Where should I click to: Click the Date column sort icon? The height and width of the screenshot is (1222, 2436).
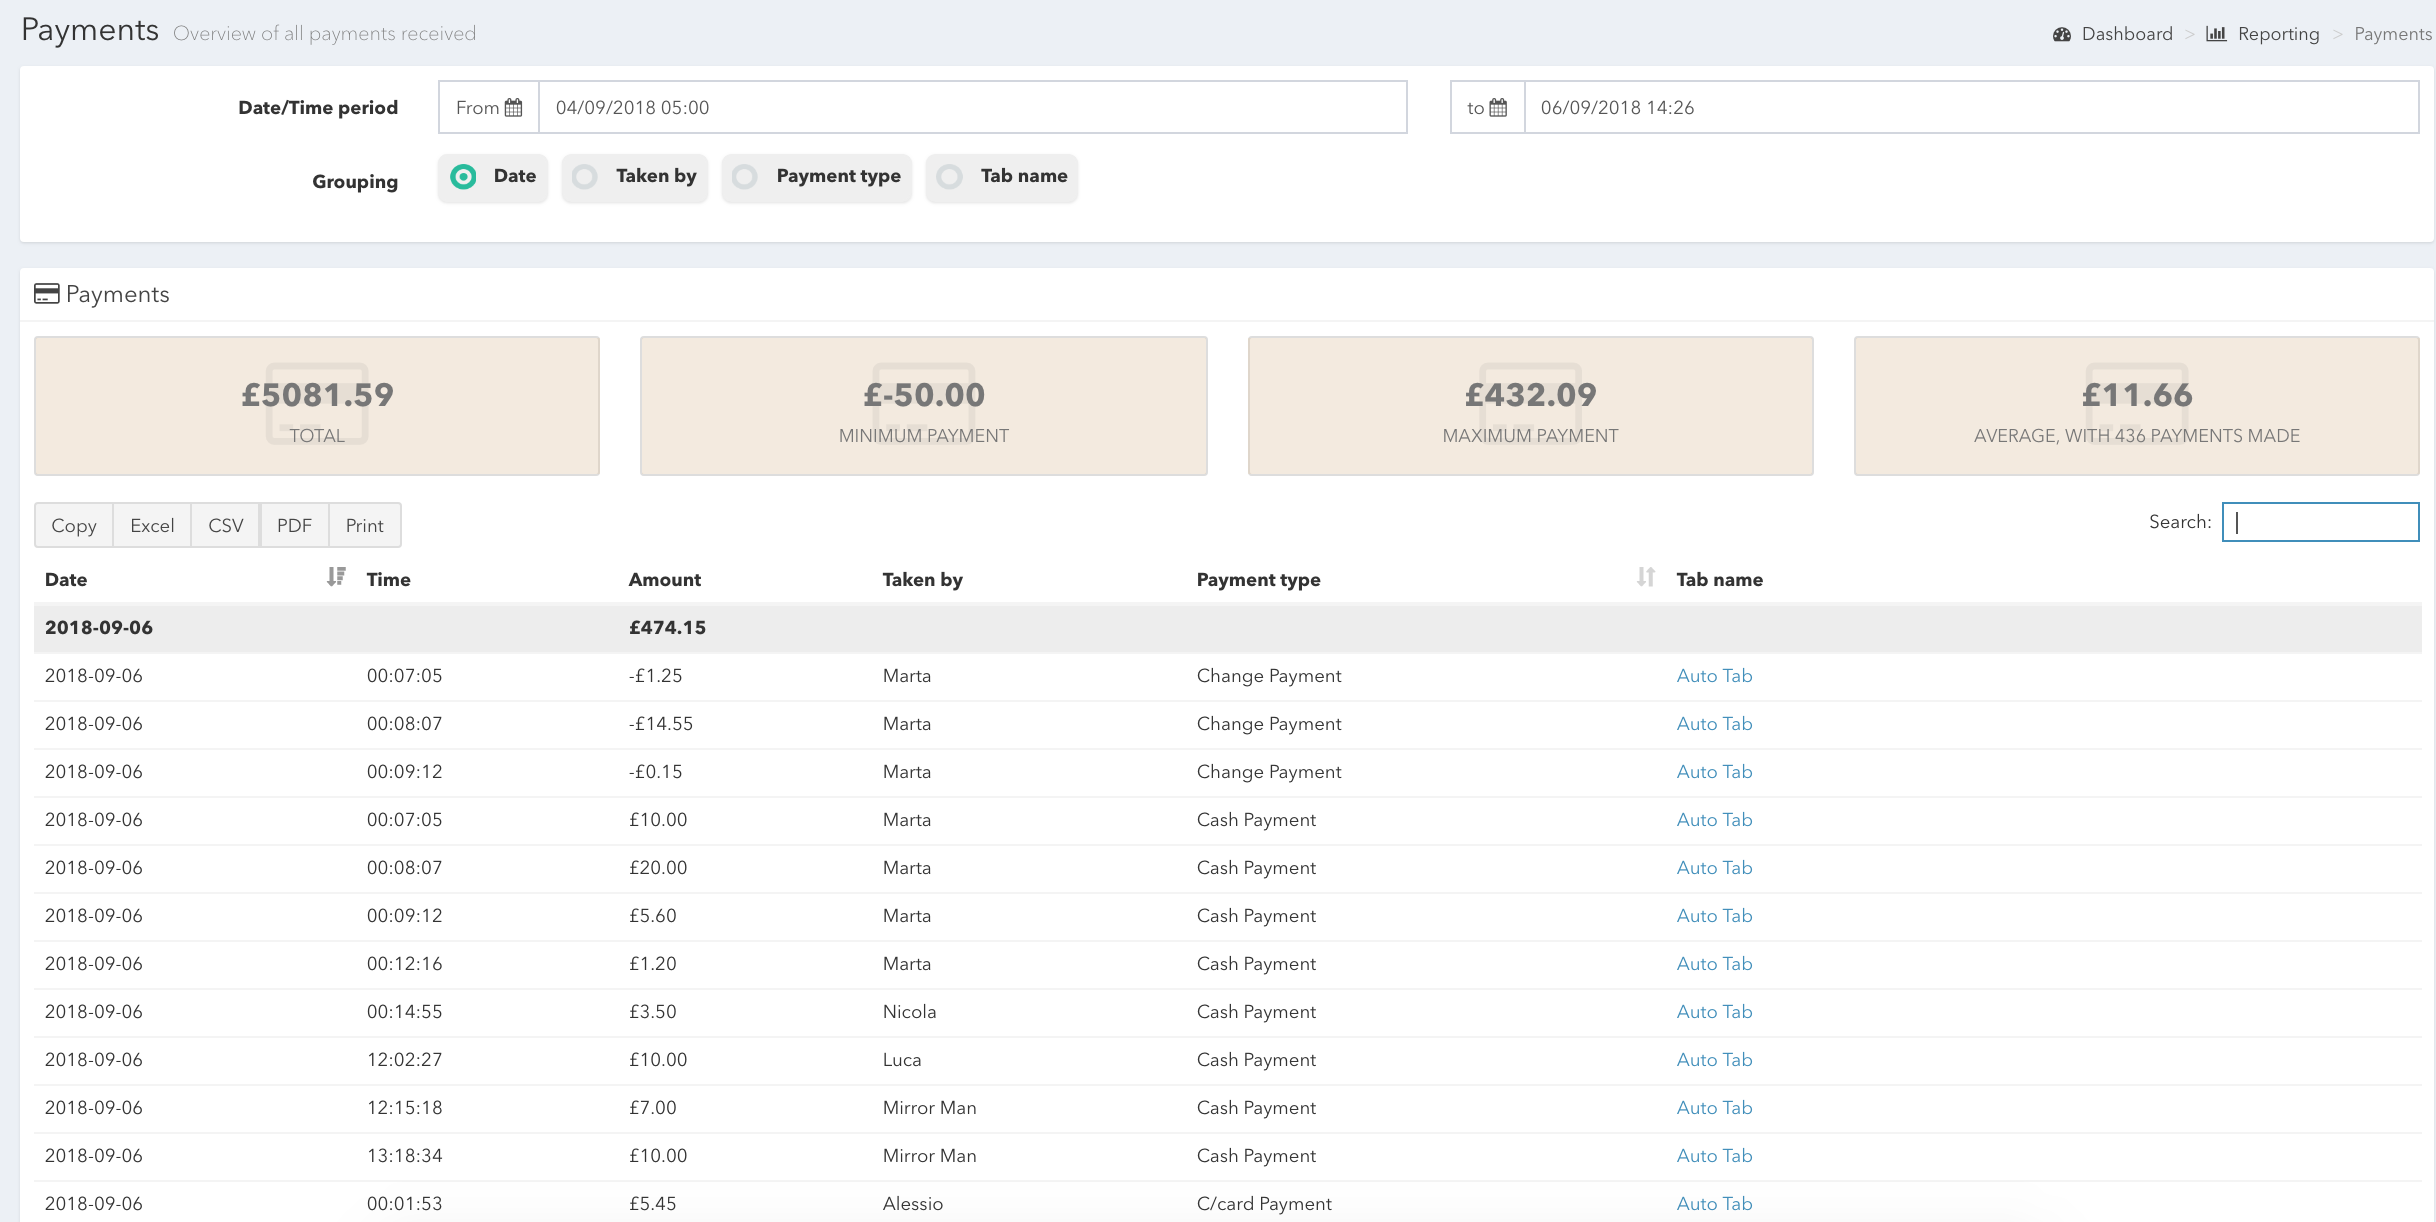tap(336, 577)
